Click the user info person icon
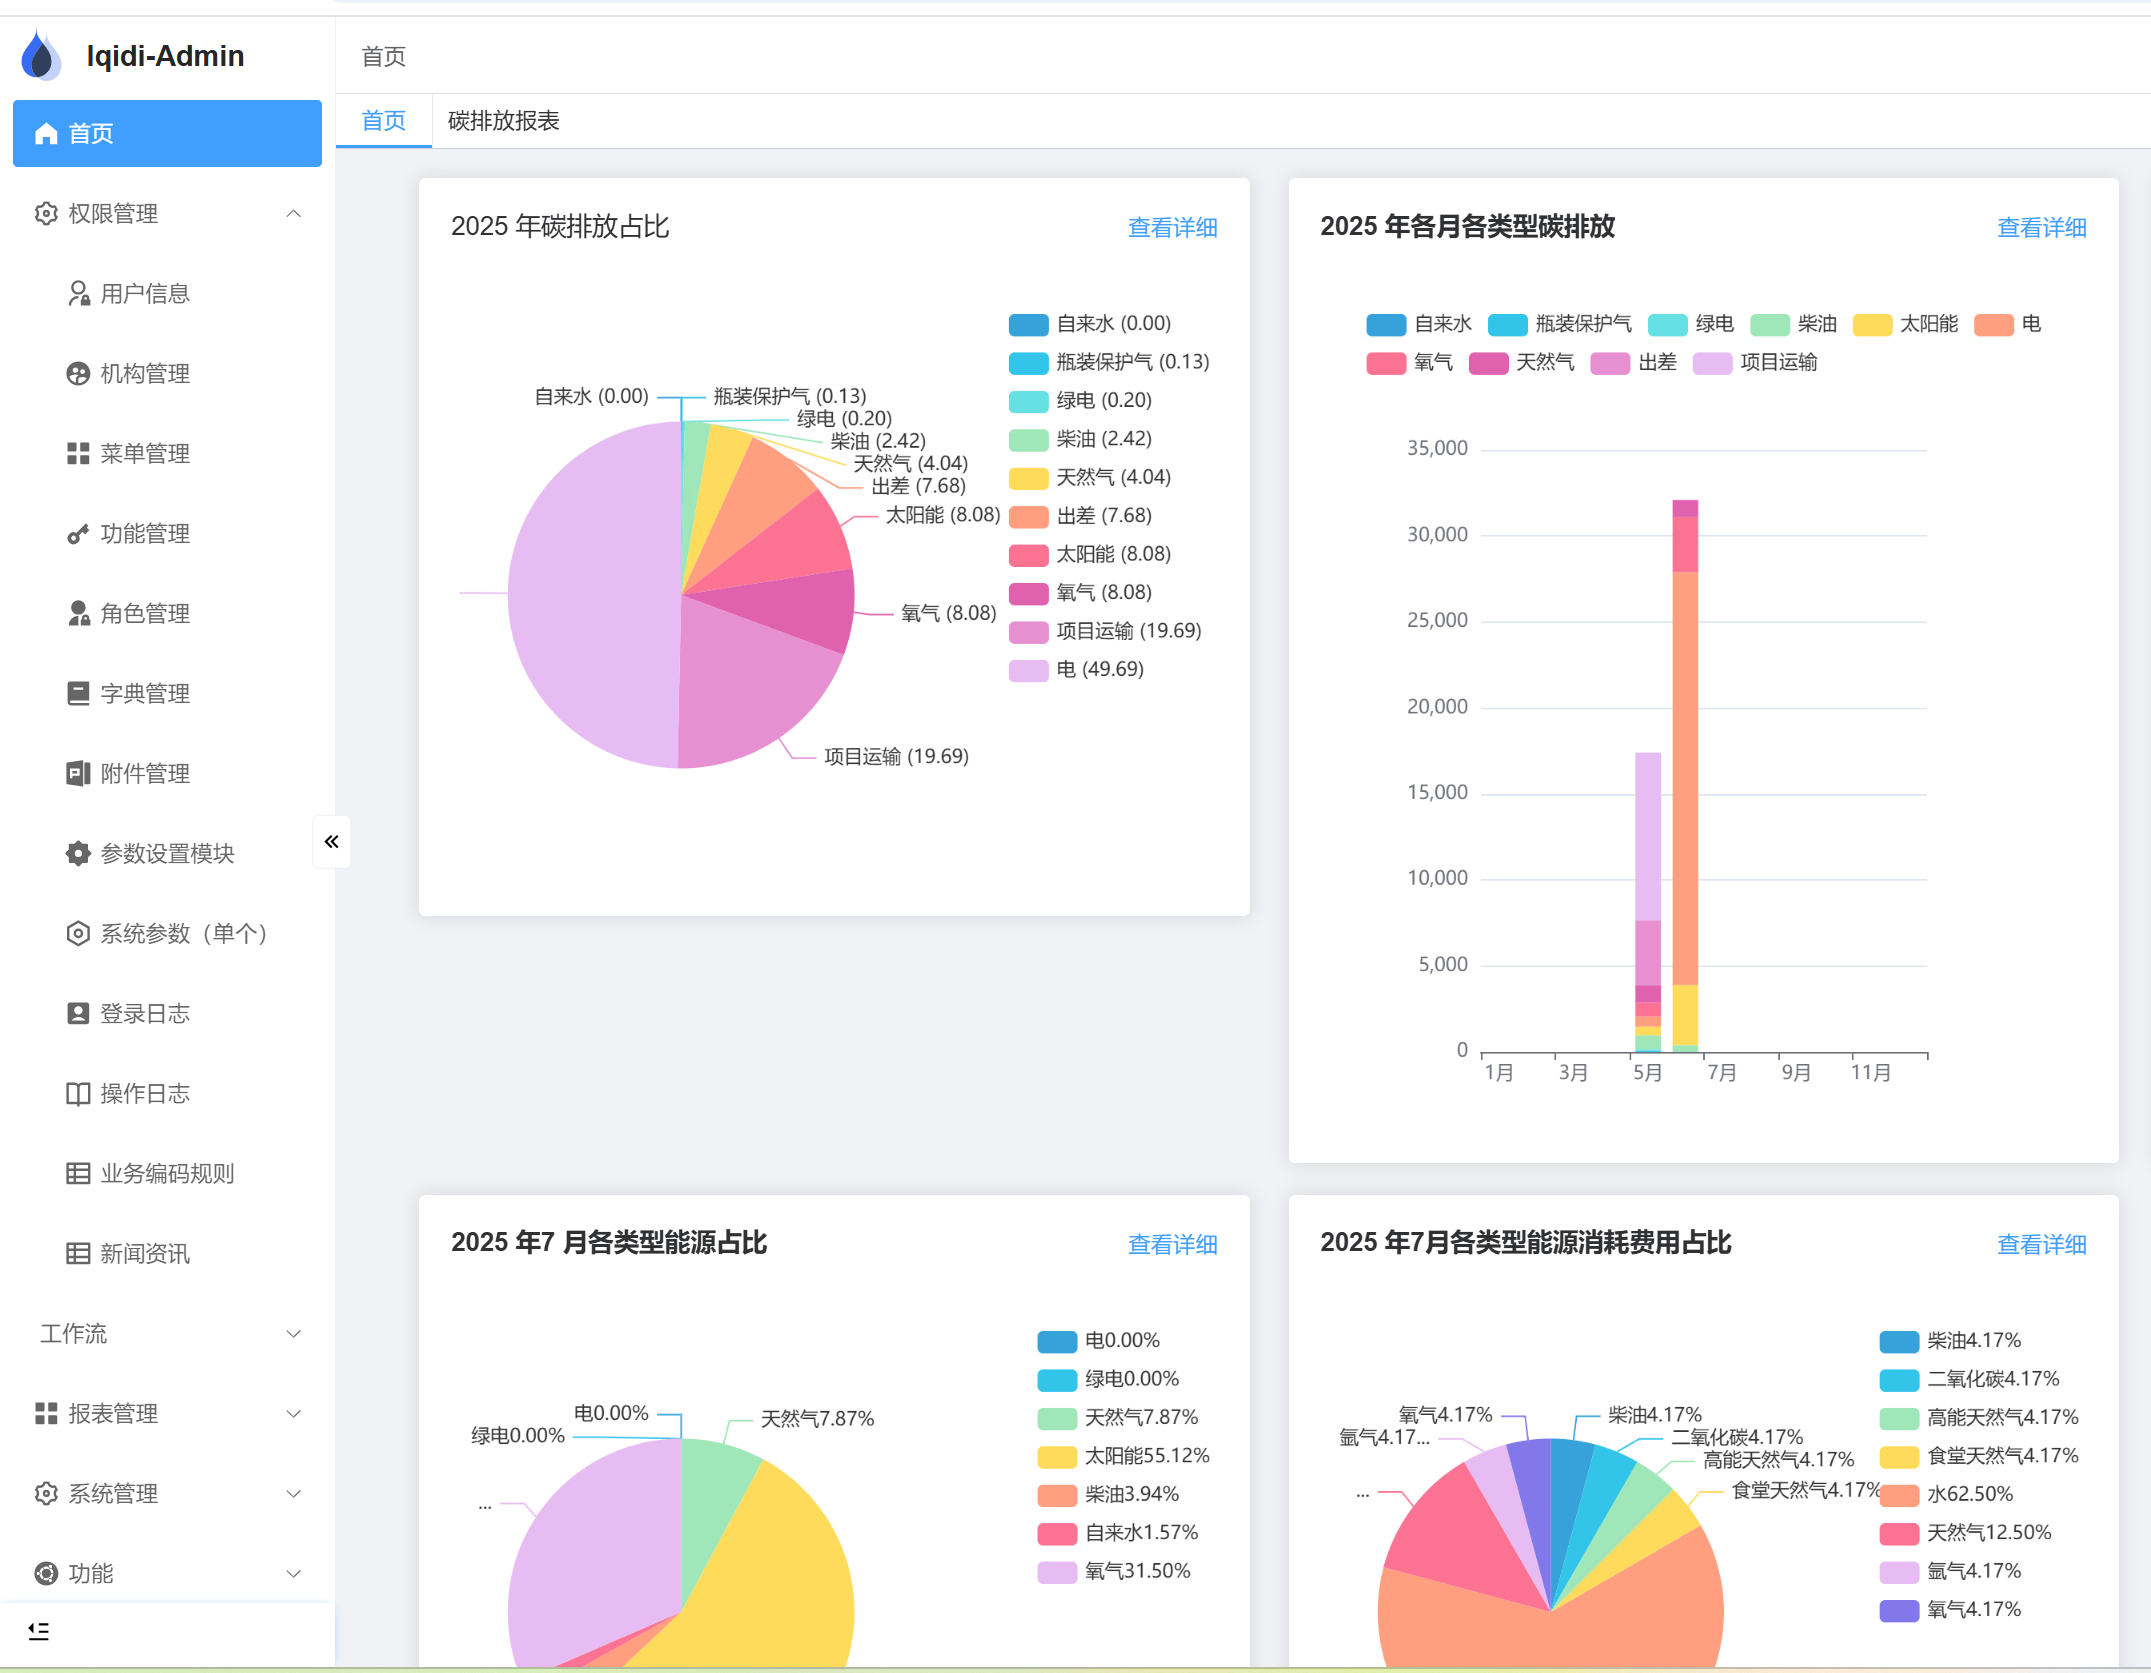The width and height of the screenshot is (2151, 1673). [x=78, y=293]
